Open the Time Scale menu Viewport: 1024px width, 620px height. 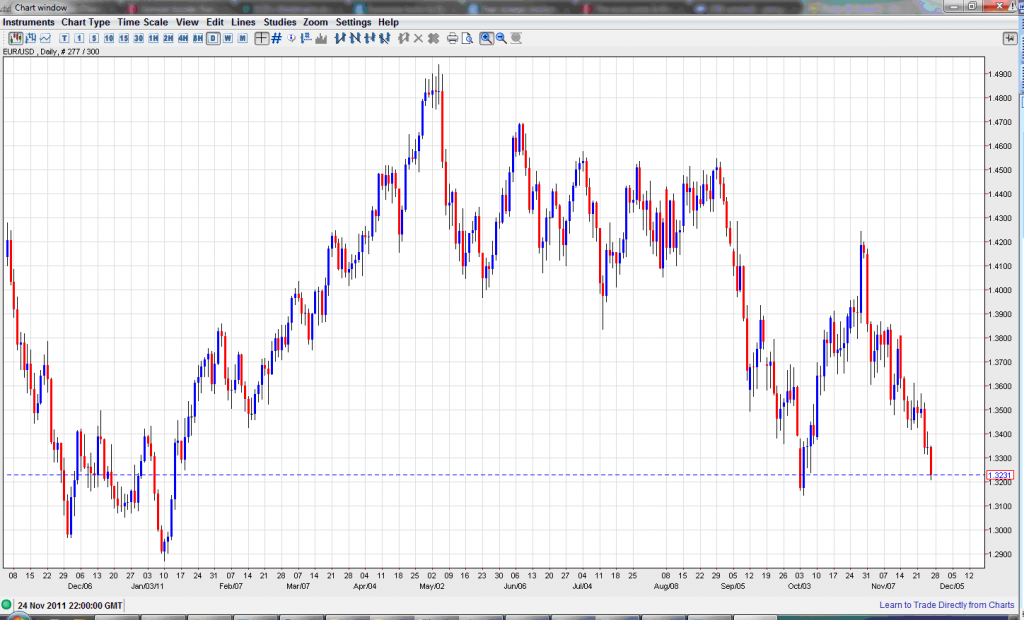click(142, 22)
